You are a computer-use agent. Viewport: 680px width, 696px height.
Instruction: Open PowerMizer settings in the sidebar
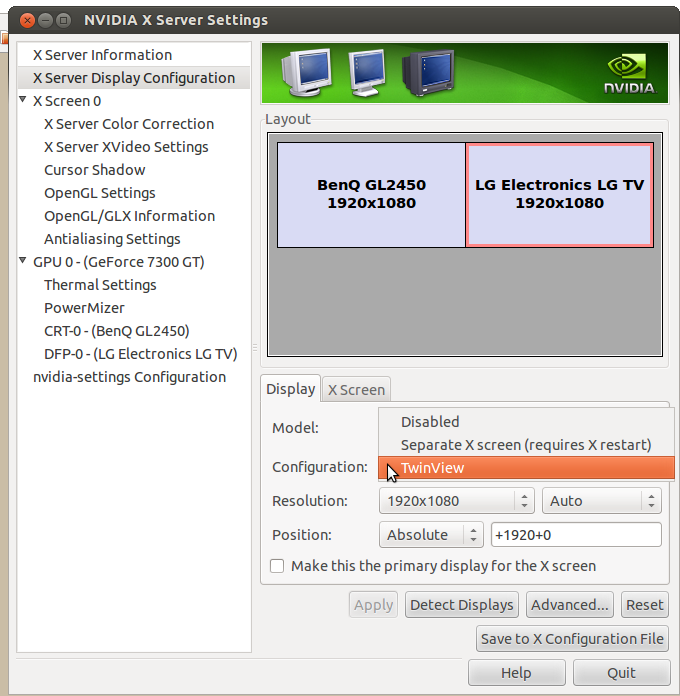point(84,308)
